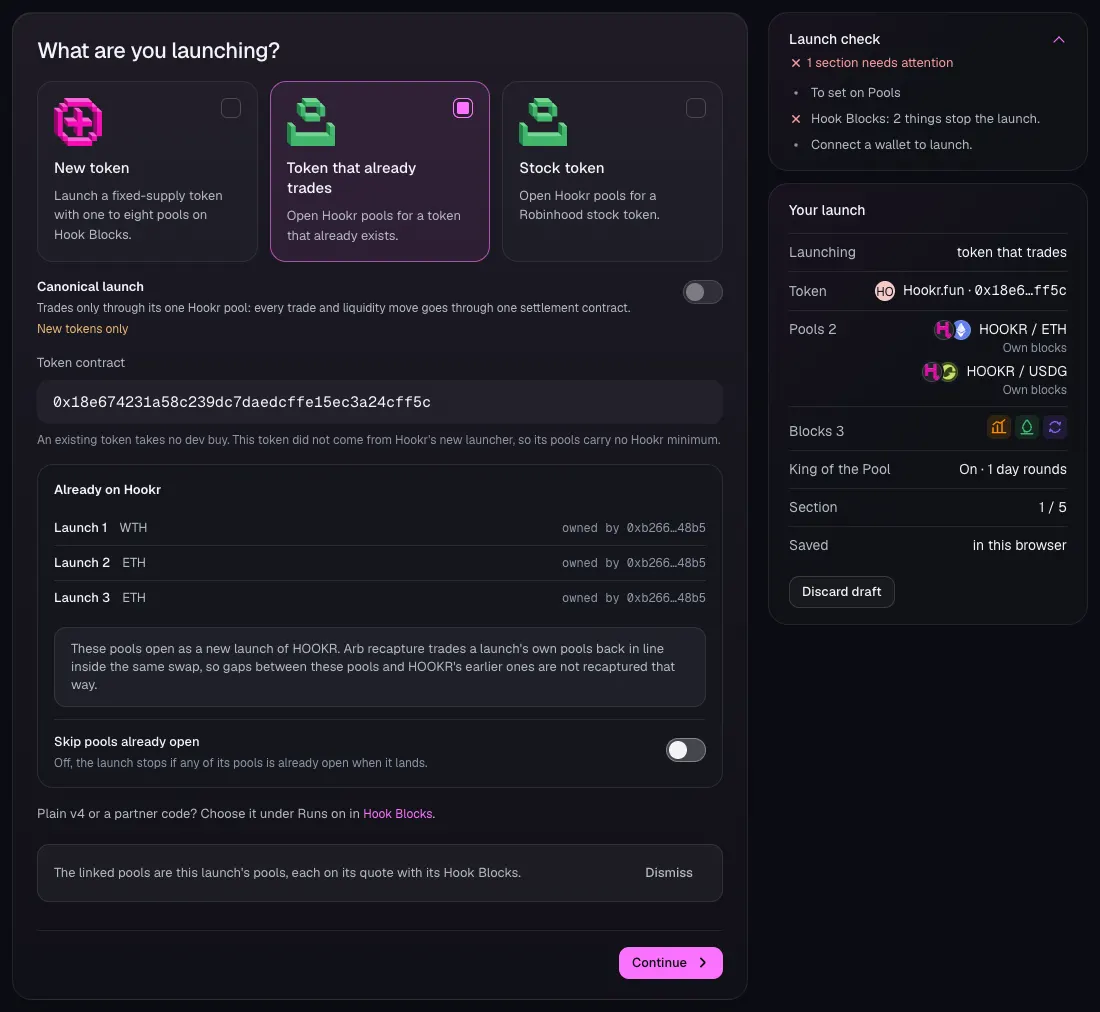Click the green icon on Token that already trades card

point(311,122)
